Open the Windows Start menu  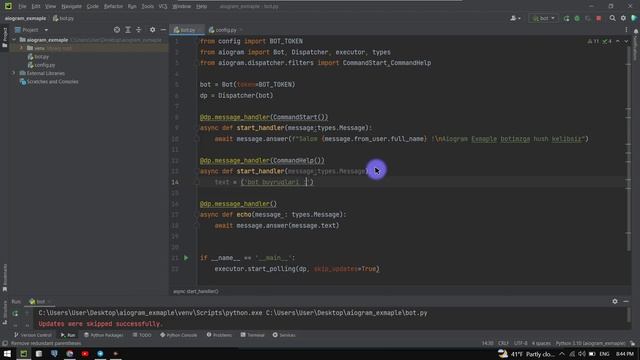(7, 353)
